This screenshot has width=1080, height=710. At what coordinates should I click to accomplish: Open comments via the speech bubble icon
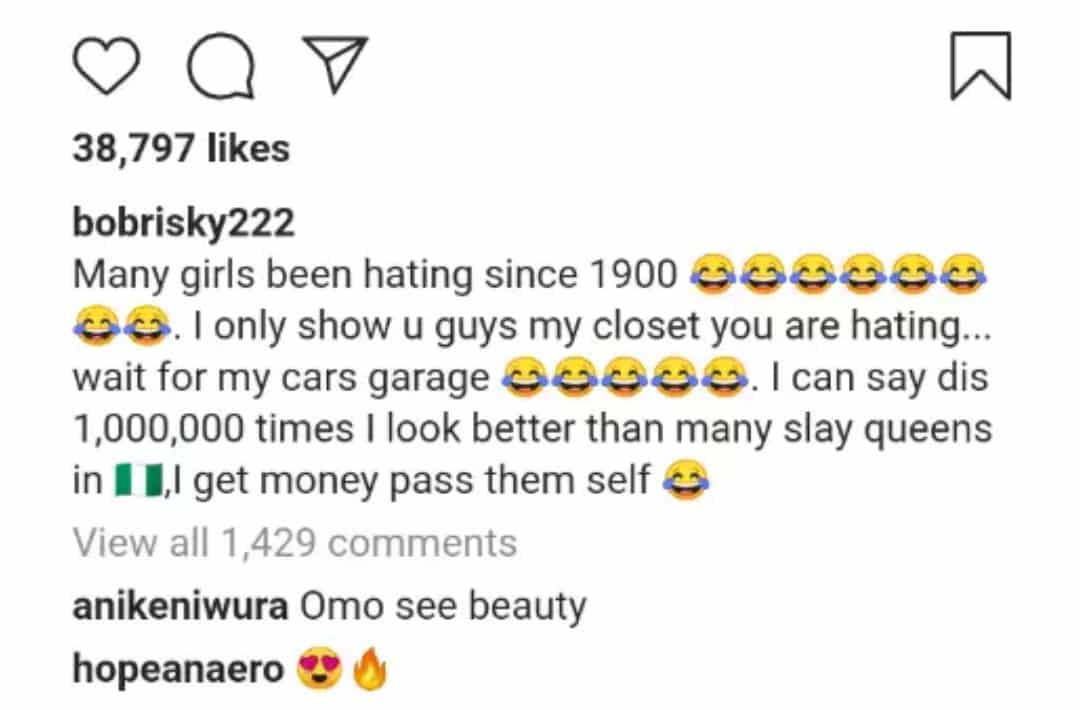[221, 65]
